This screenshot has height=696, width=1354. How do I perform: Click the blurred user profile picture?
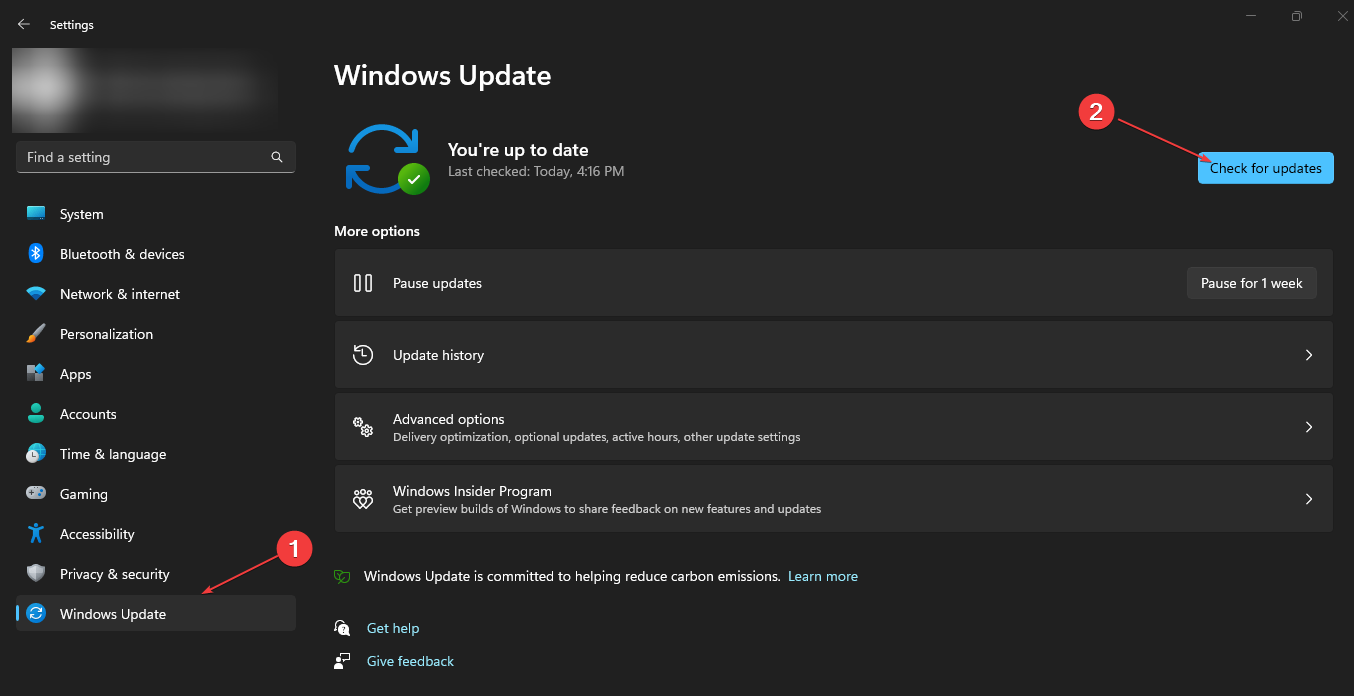pyautogui.click(x=47, y=90)
